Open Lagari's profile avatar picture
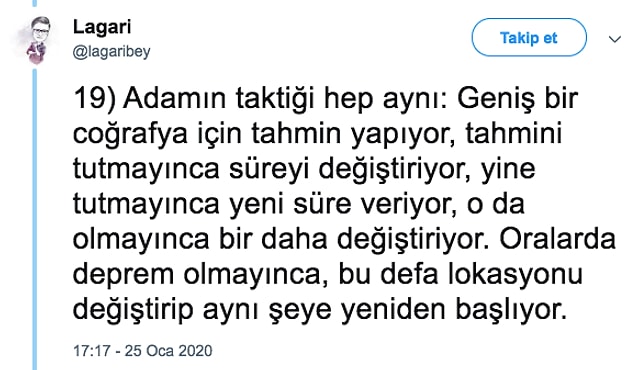Viewport: 635px width, 370px height. [36, 40]
